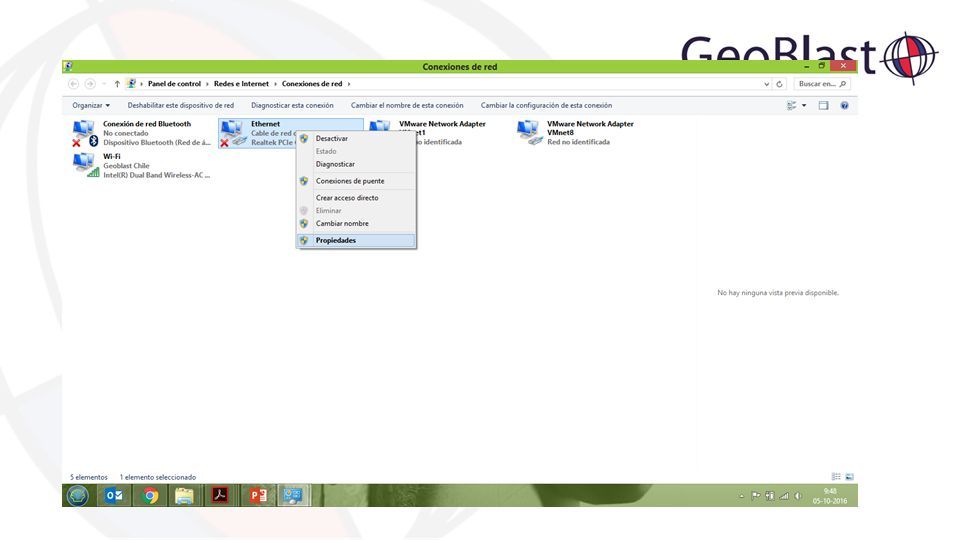The height and width of the screenshot is (540, 960).
Task: Click the help question mark icon
Action: click(844, 105)
